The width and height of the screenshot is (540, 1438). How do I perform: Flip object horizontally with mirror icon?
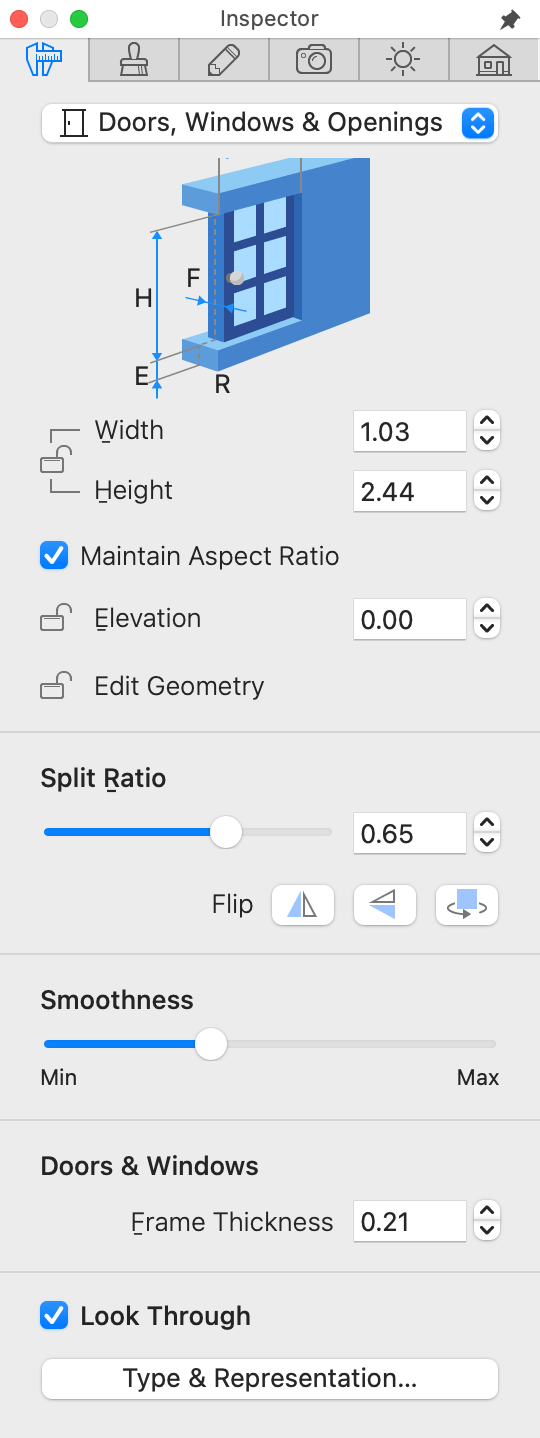(303, 905)
